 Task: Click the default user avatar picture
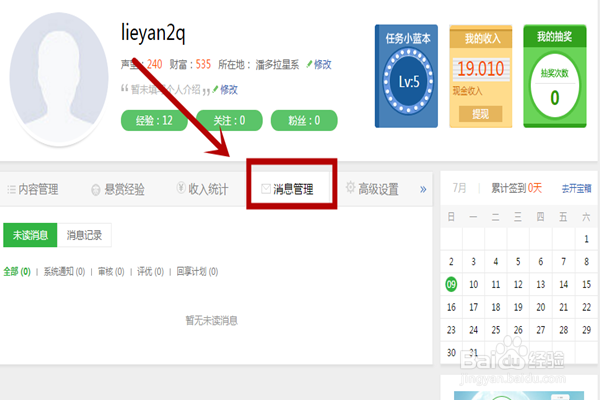pos(59,78)
